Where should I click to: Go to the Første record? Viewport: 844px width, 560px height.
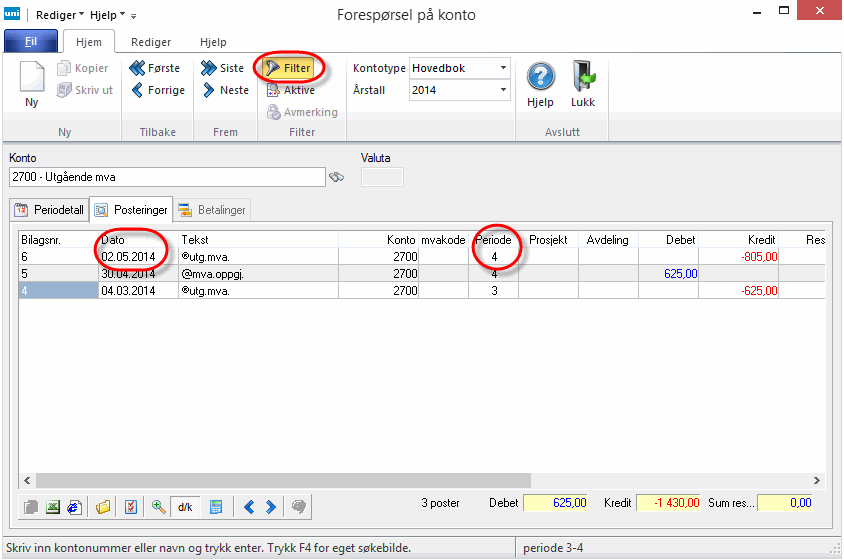click(155, 68)
